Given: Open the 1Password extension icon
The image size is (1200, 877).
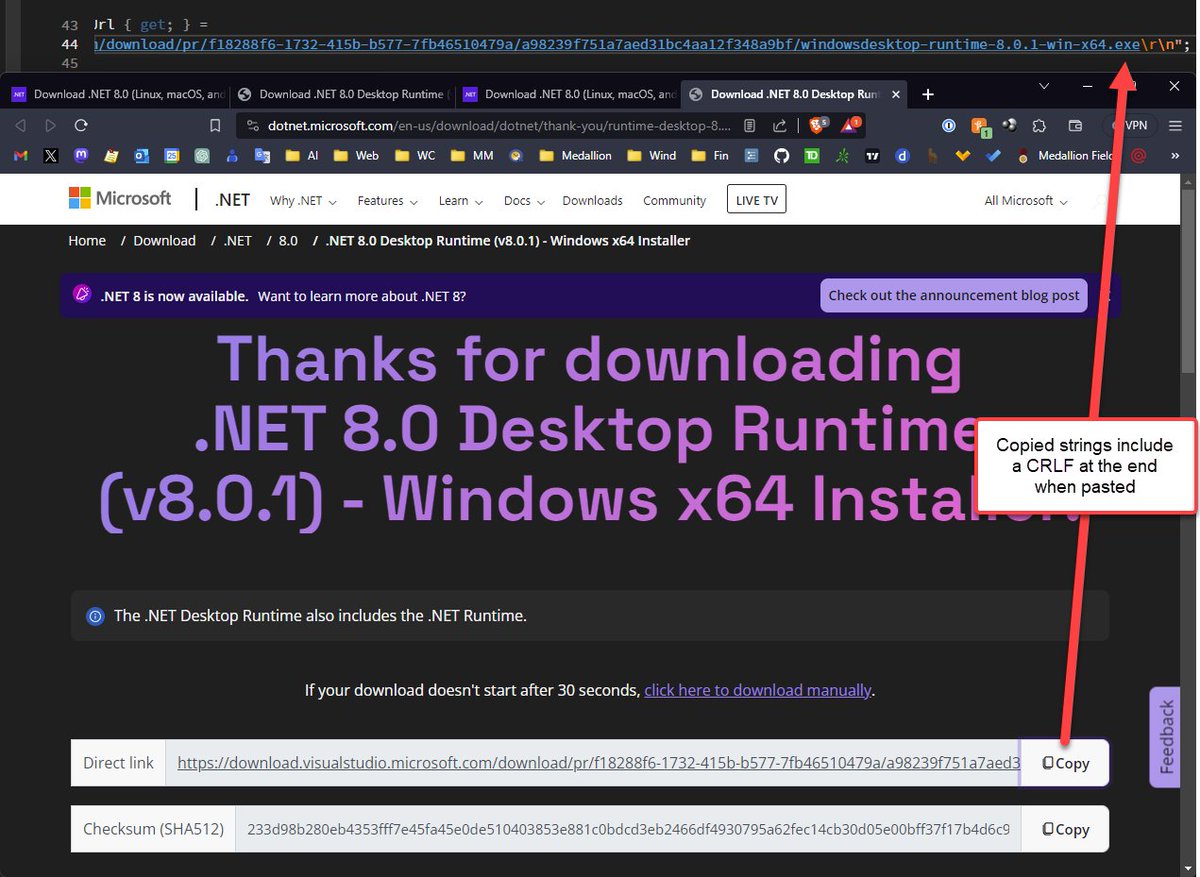Looking at the screenshot, I should pos(949,126).
